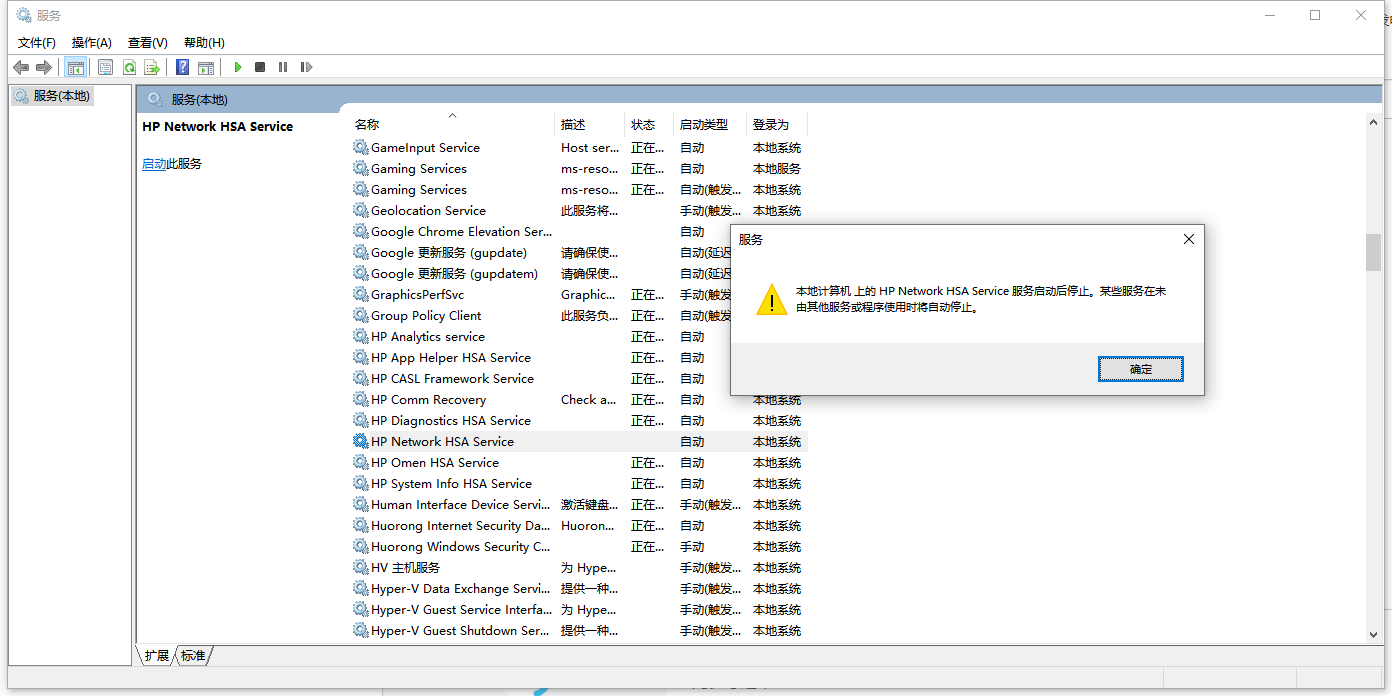The image size is (1392, 696).
Task: Click the back navigation arrow
Action: (x=21, y=67)
